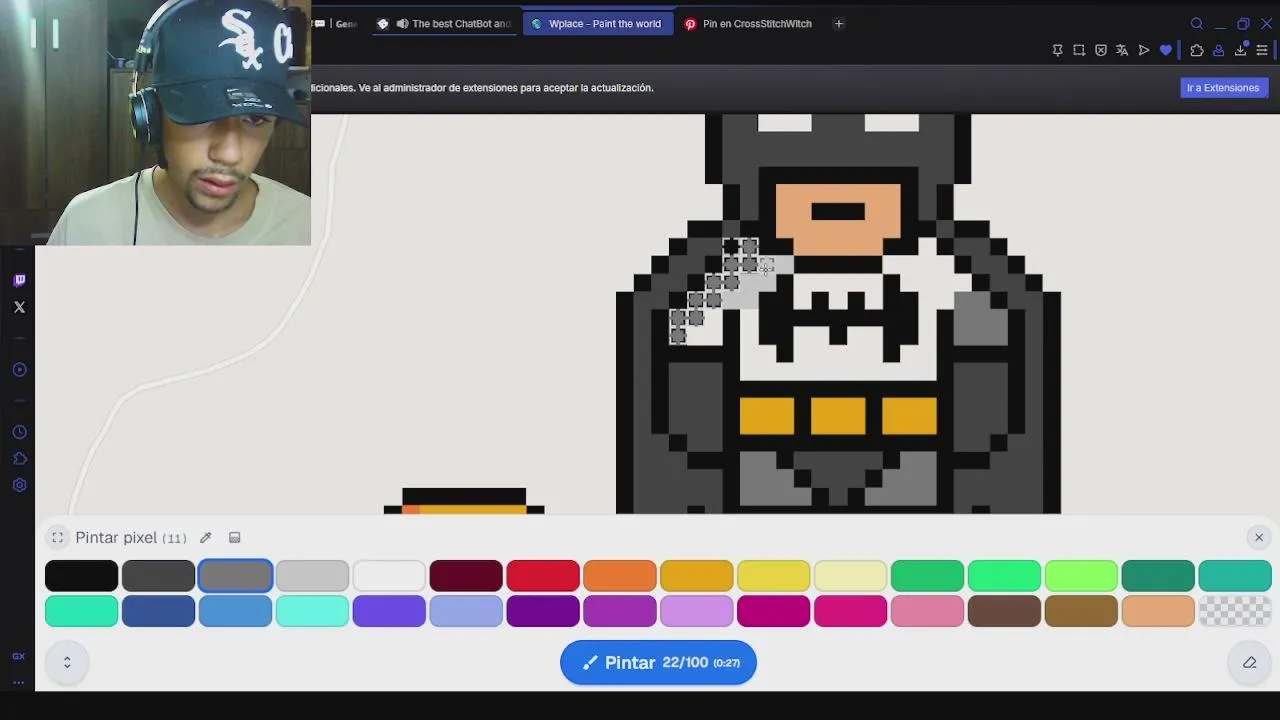Select the dark brown color swatch
The width and height of the screenshot is (1280, 720).
(x=1004, y=611)
